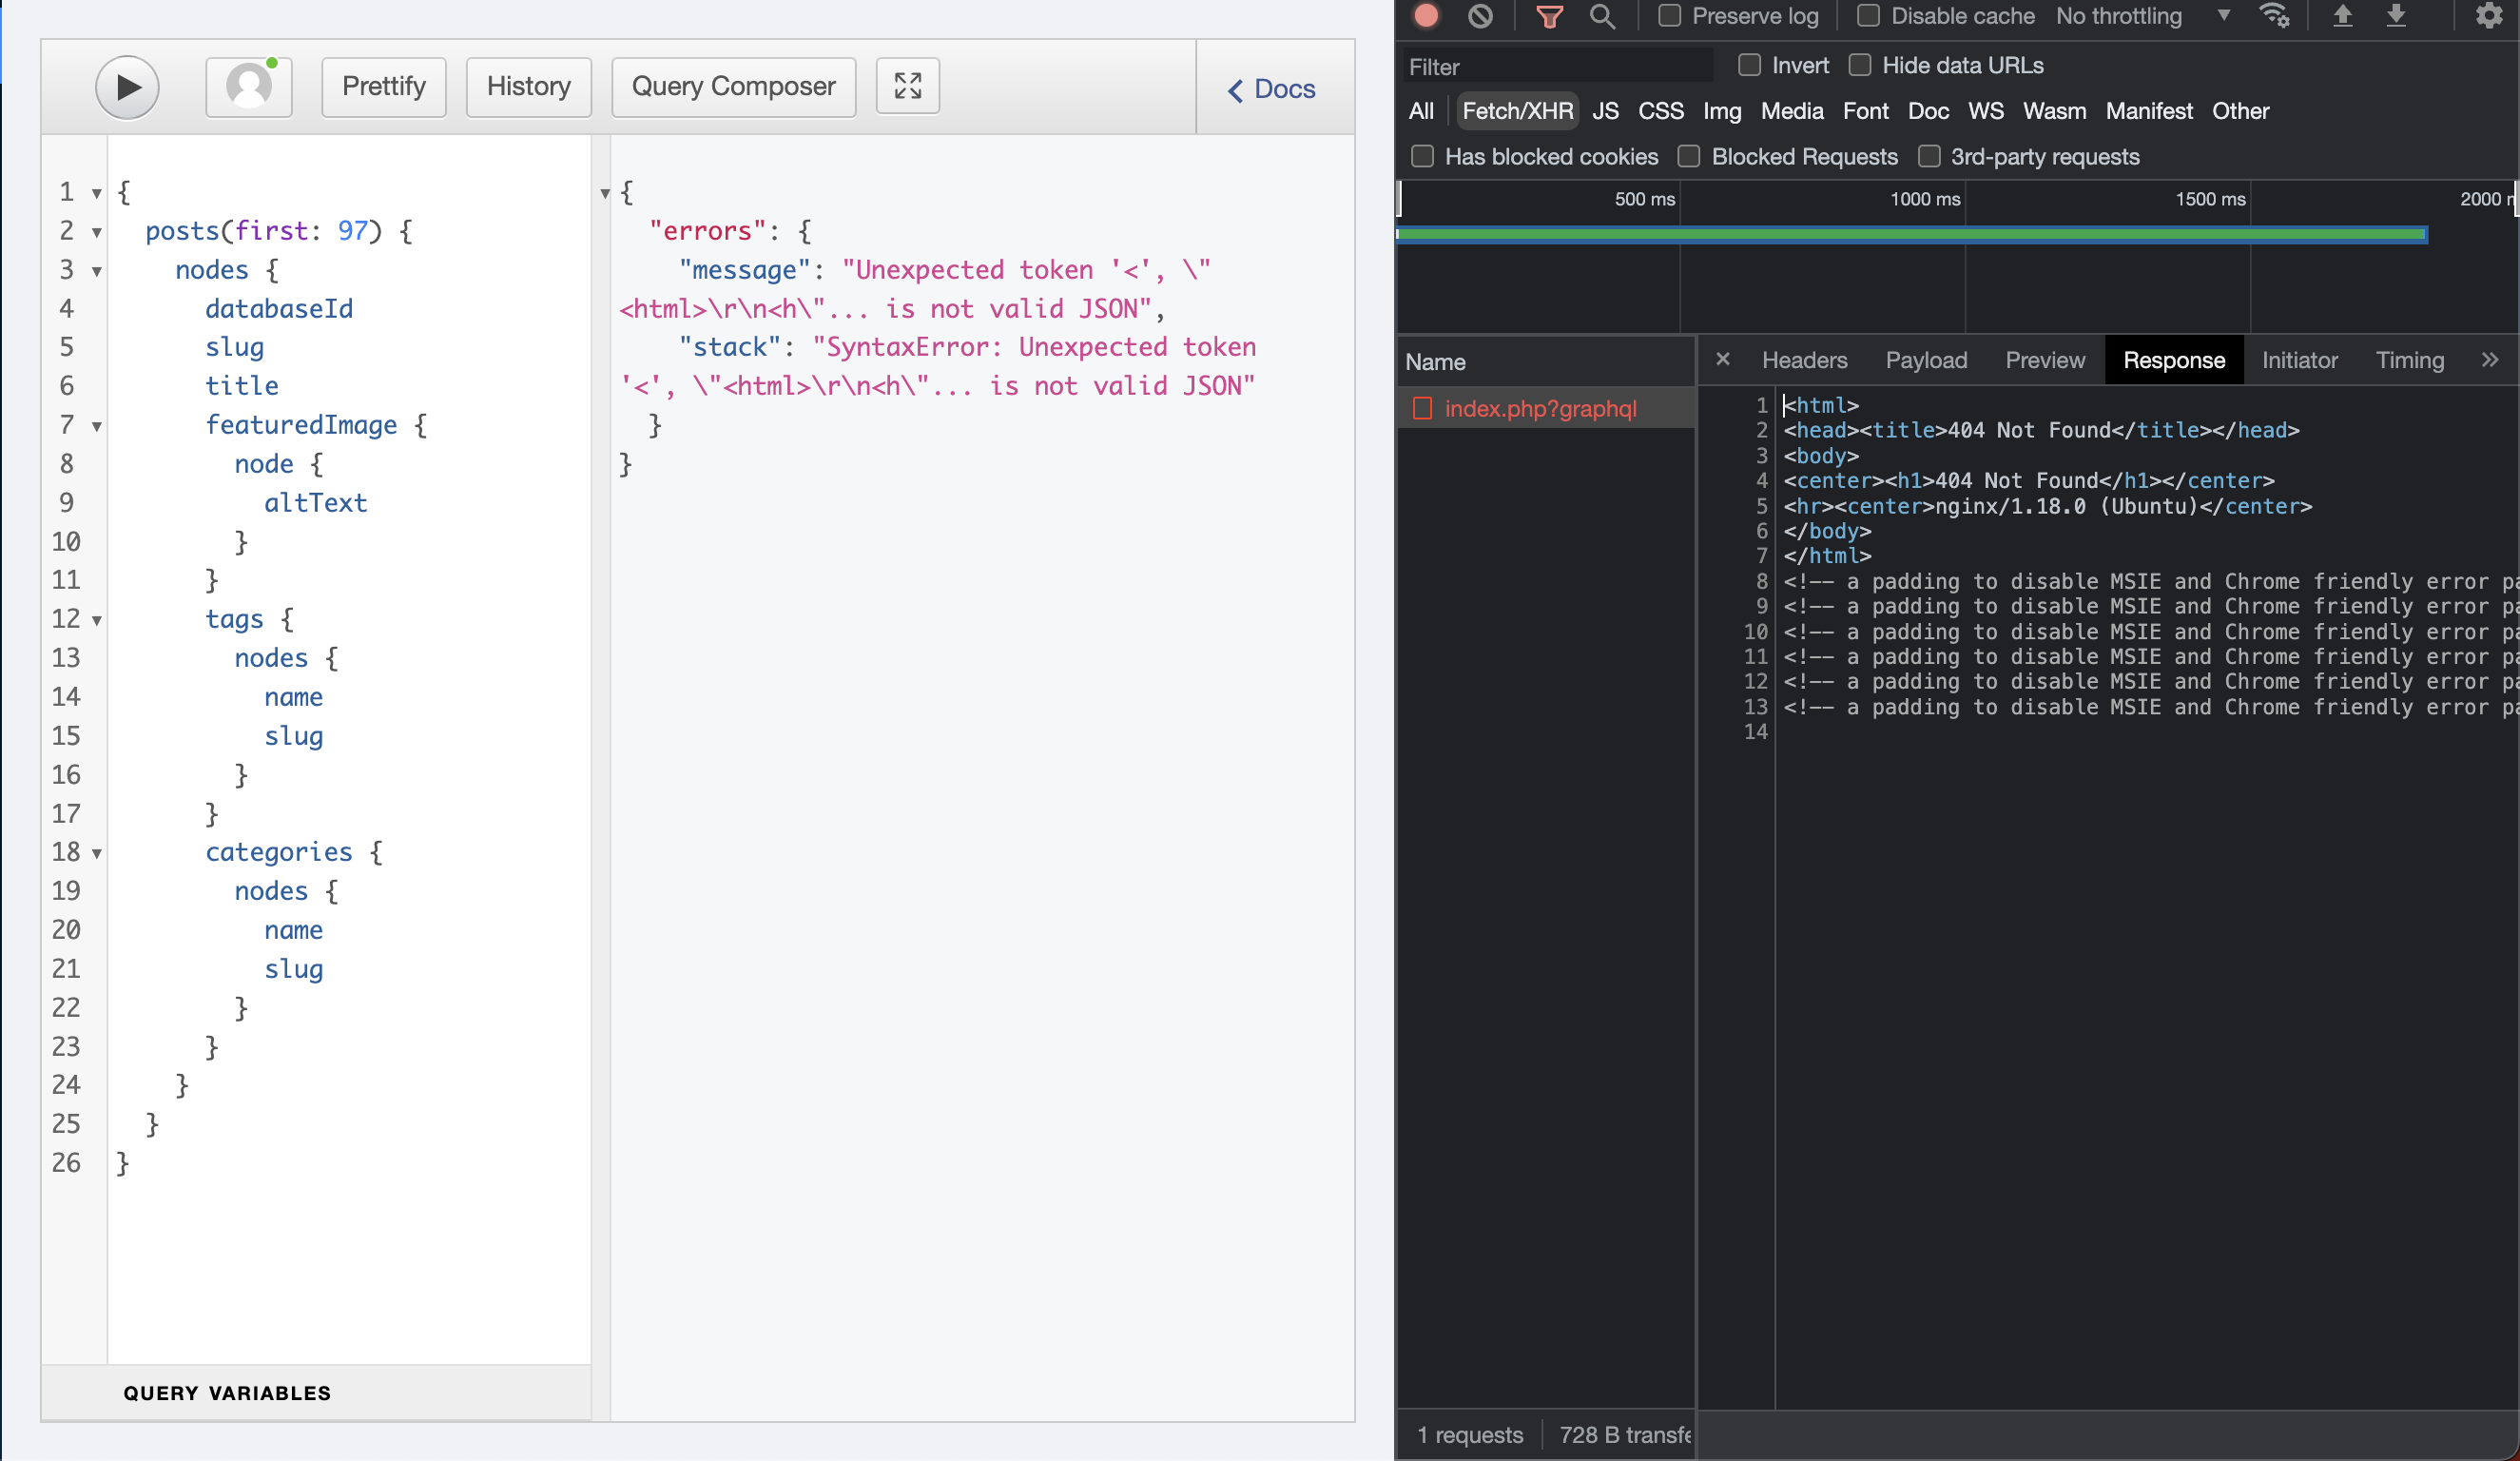2520x1461 pixels.
Task: Check Disable cache option
Action: pos(1868,16)
